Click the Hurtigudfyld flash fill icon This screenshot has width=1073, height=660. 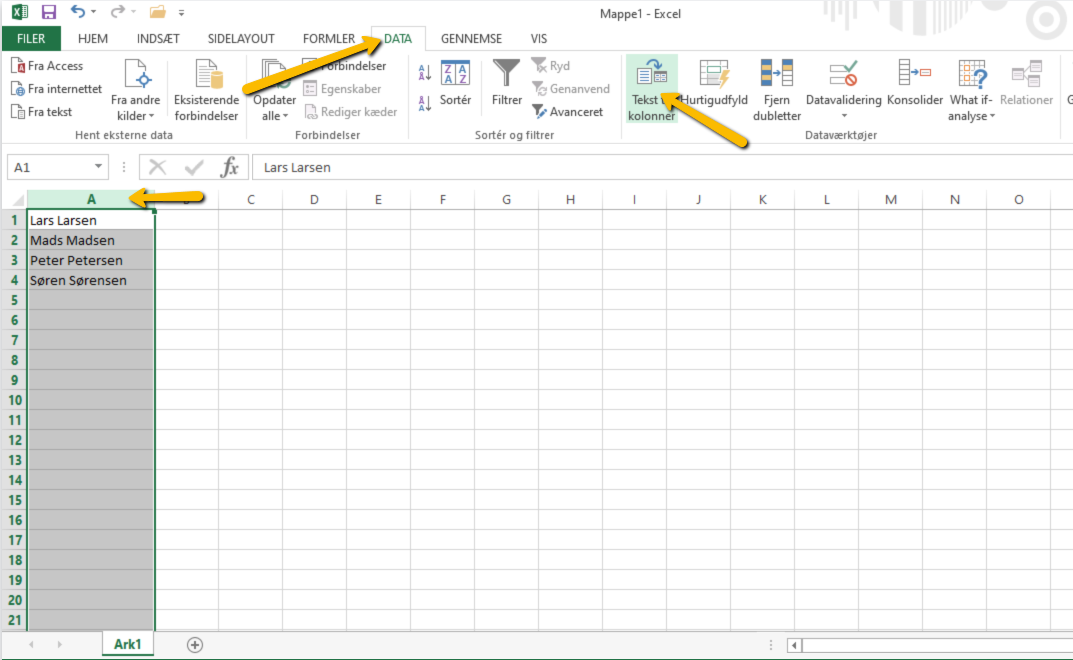[x=714, y=74]
